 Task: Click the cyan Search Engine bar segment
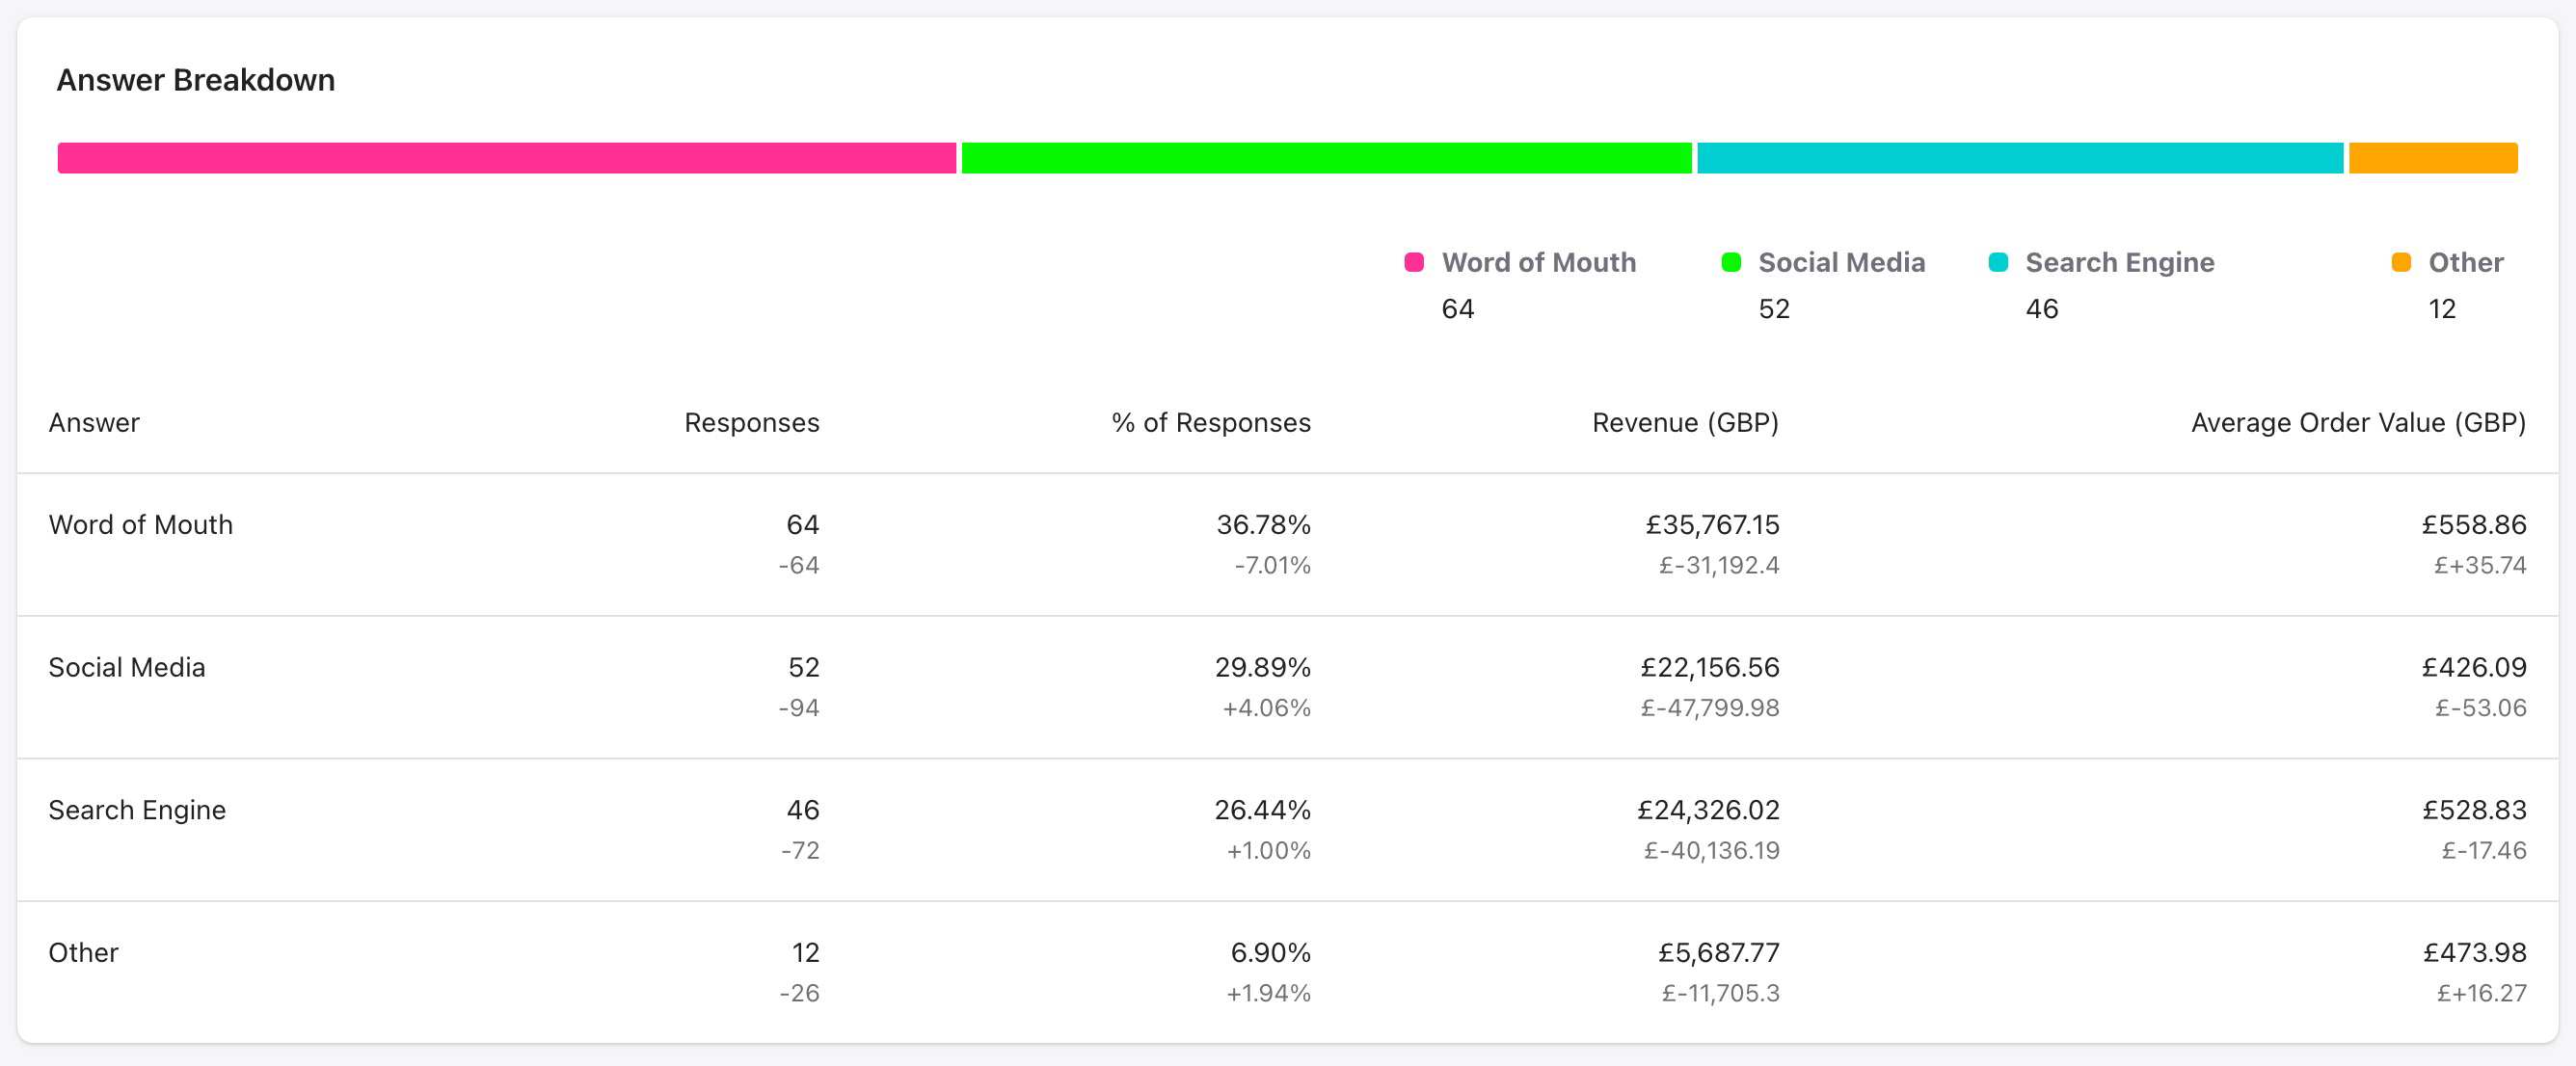pos(2019,158)
